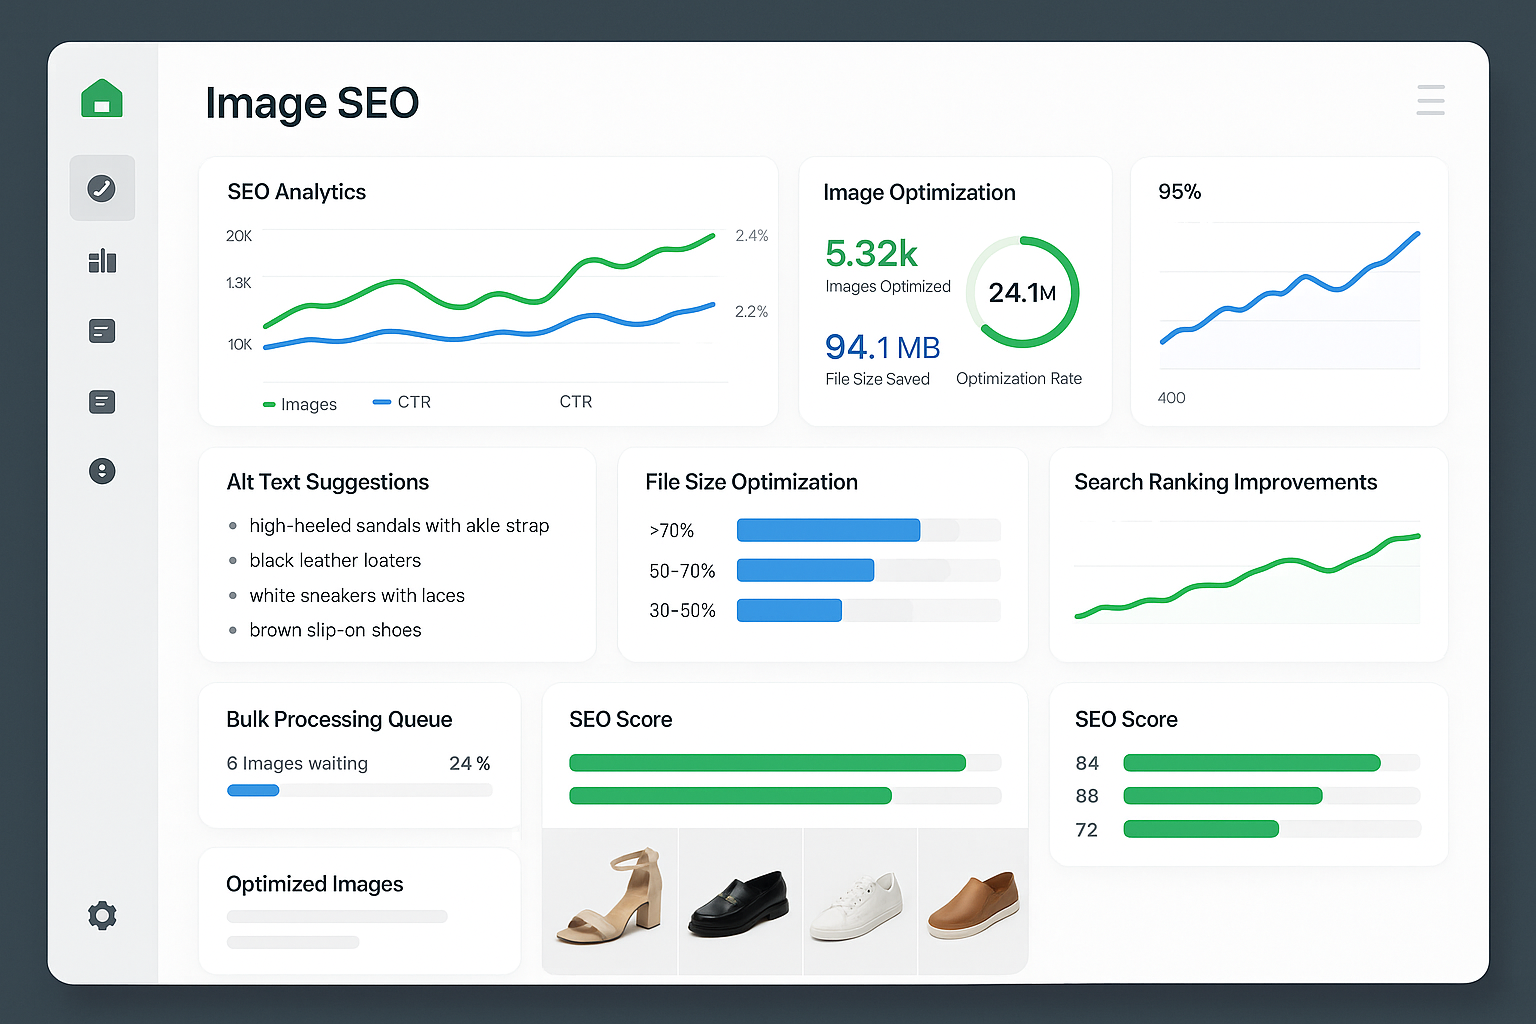Click the 24.1M optimization rate ring

click(x=1022, y=292)
